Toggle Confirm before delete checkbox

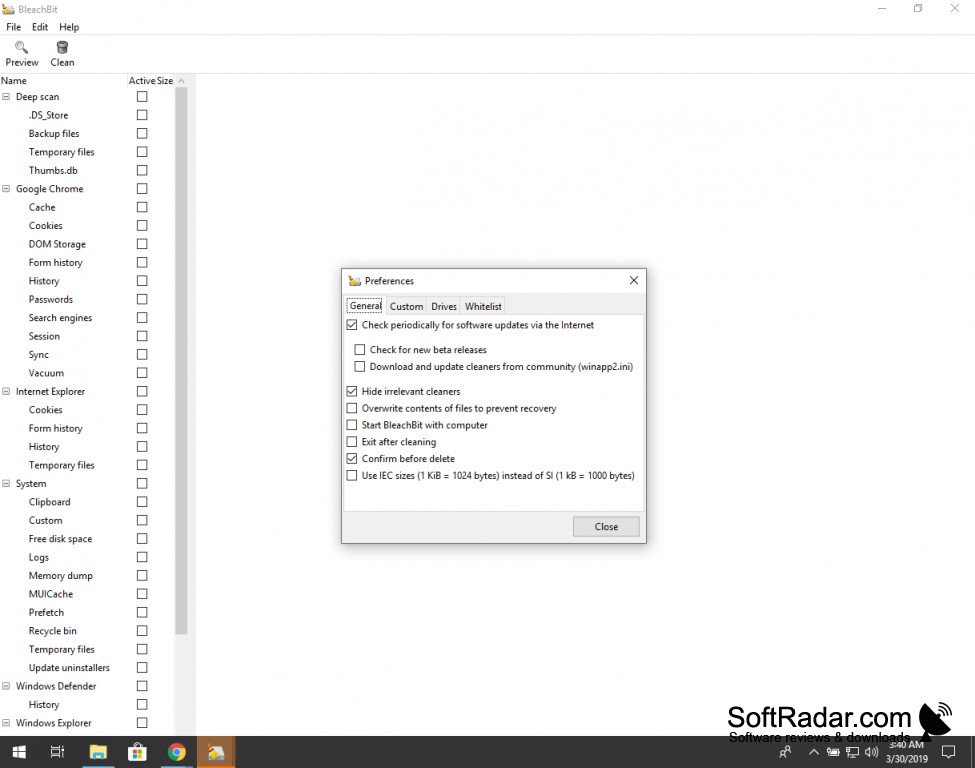tap(352, 459)
